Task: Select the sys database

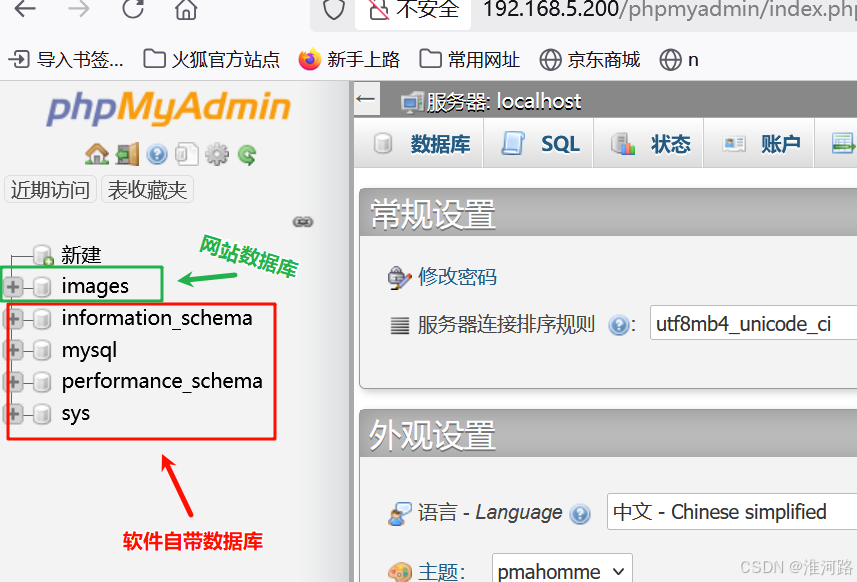Action: tap(76, 414)
